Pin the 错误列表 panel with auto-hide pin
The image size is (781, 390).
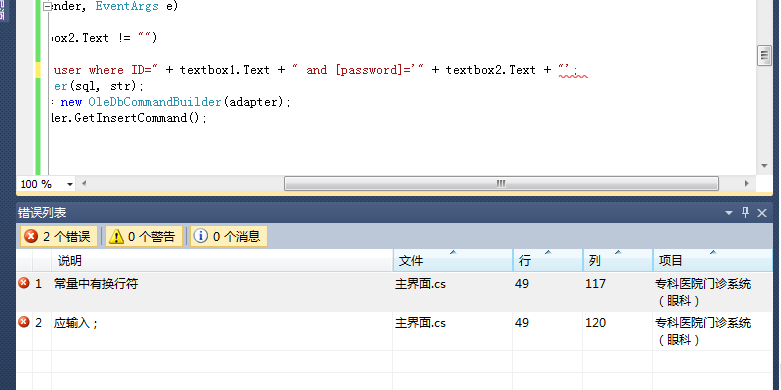[746, 213]
